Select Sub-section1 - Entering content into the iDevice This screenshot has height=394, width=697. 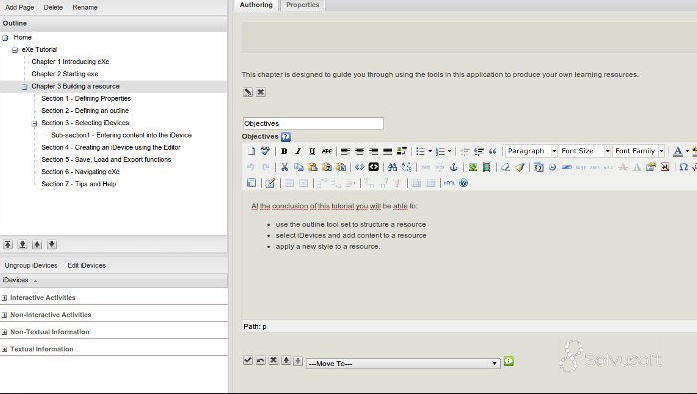click(x=121, y=135)
